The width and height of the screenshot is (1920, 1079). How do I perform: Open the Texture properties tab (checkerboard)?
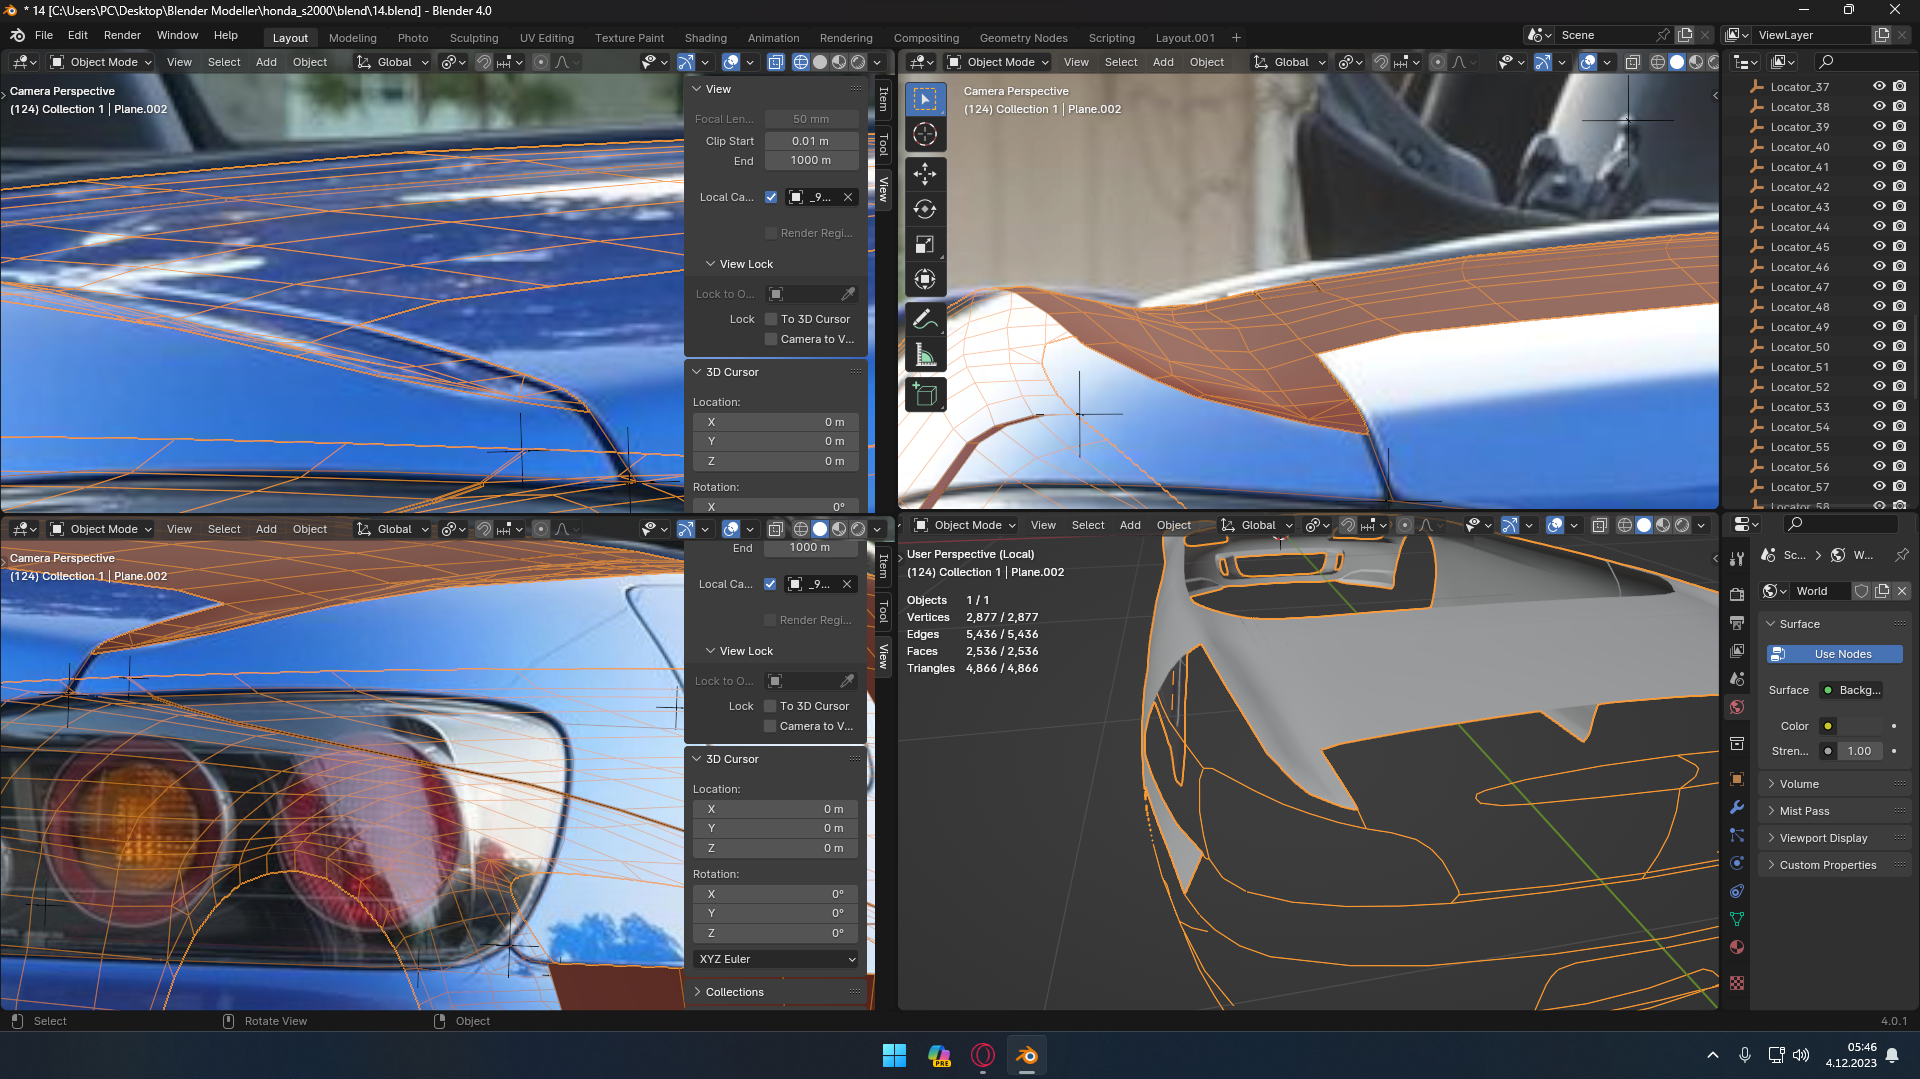(1737, 983)
